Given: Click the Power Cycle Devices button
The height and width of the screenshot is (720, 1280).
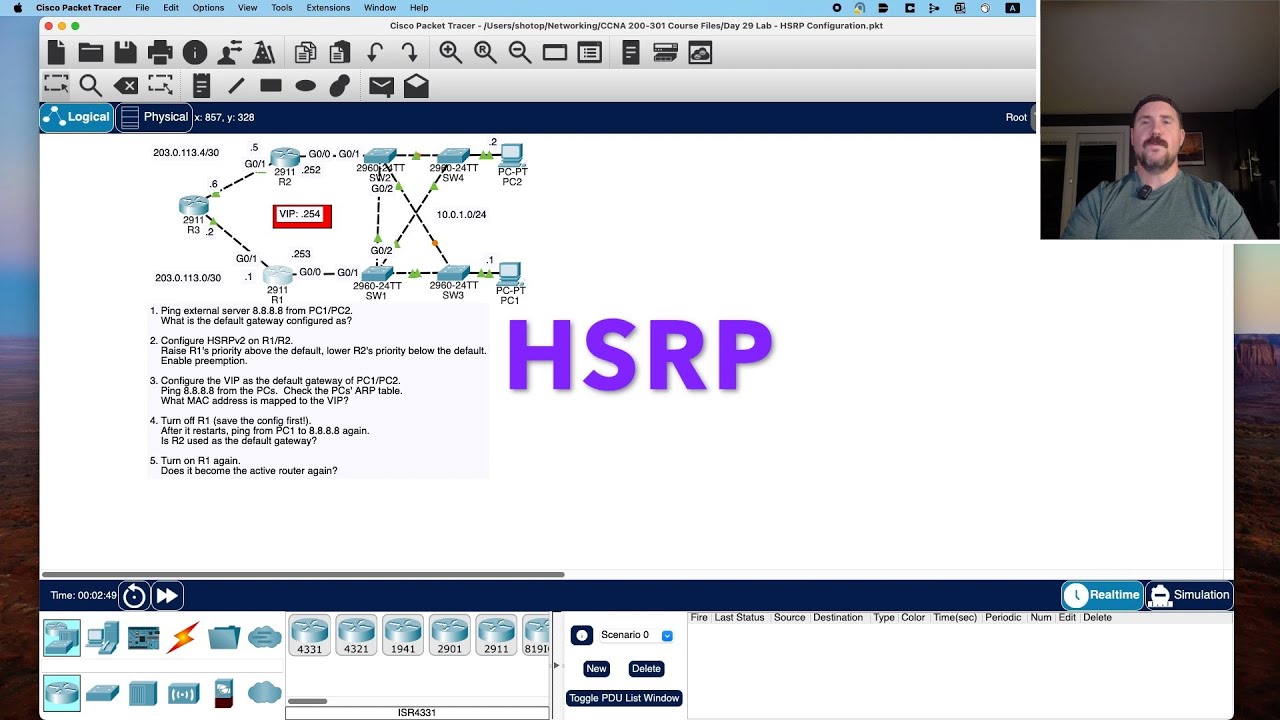Looking at the screenshot, I should (134, 596).
